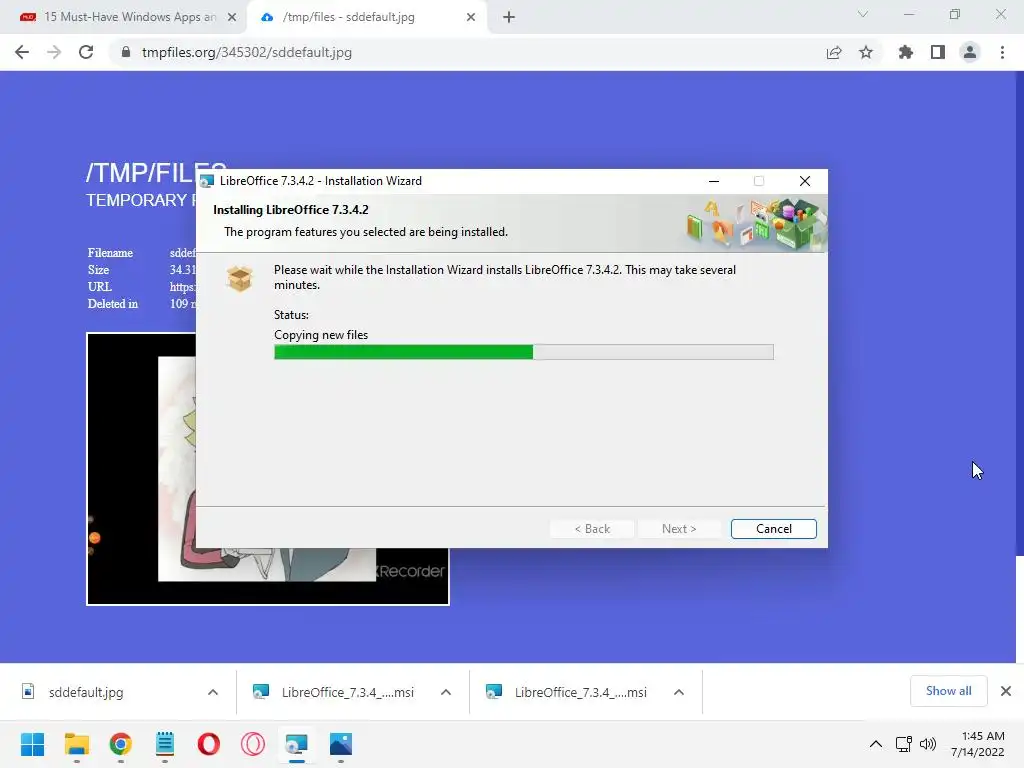This screenshot has height=768, width=1024.
Task: Open sddefault.jpg from downloads bar
Action: (x=86, y=692)
